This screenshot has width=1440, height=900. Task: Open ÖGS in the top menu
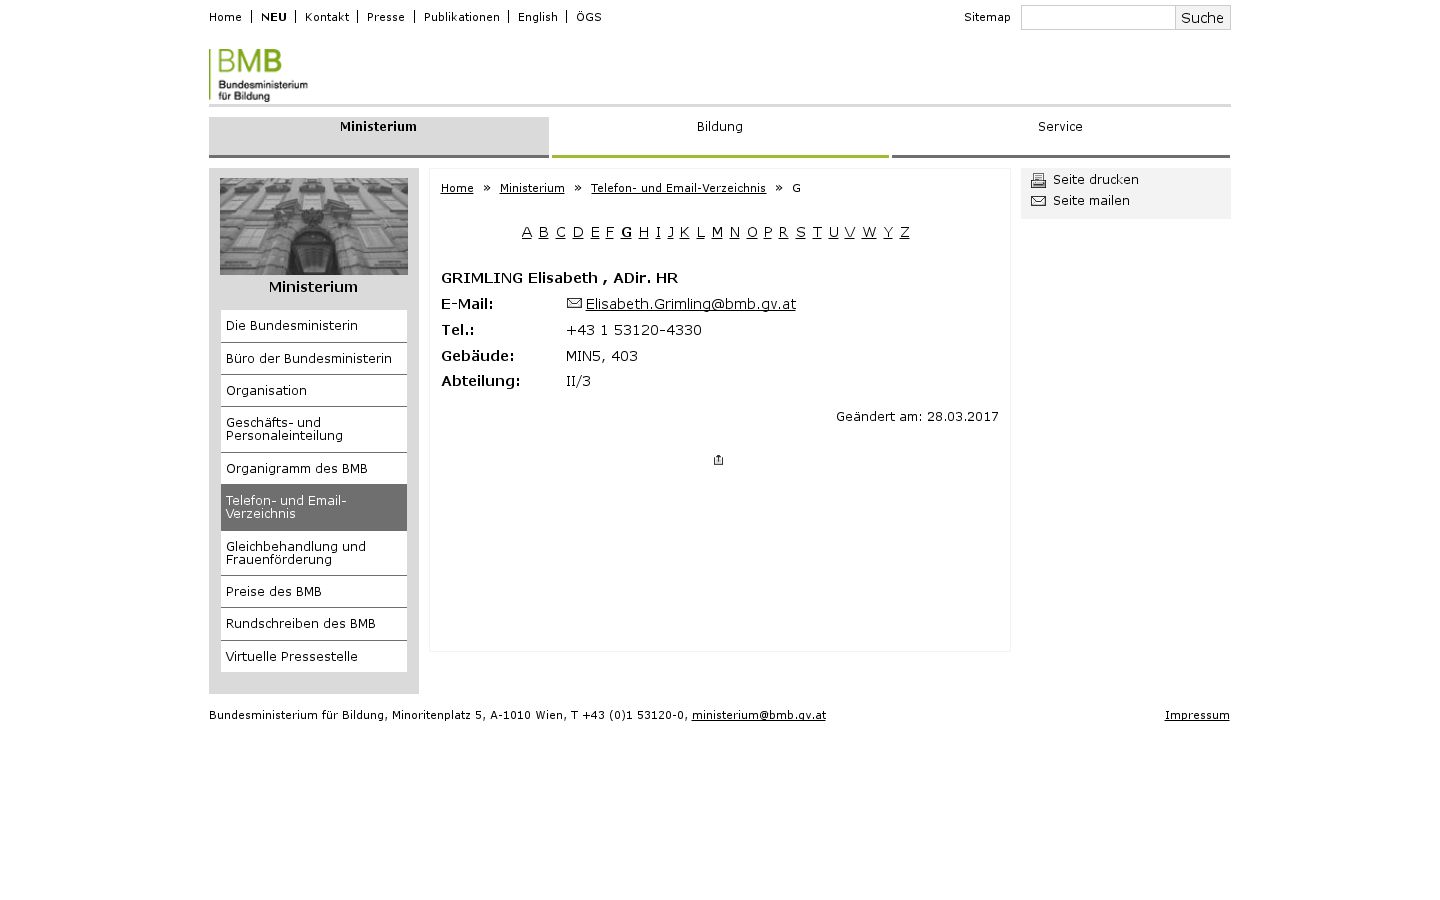coord(589,17)
